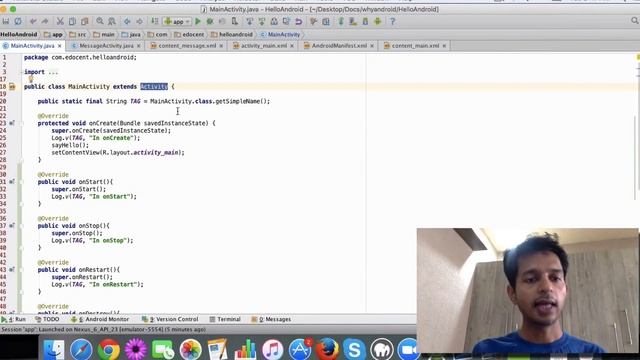Viewport: 640px width, 360px height.
Task: Click override gutter icon beside onRestart
Action: point(12,269)
